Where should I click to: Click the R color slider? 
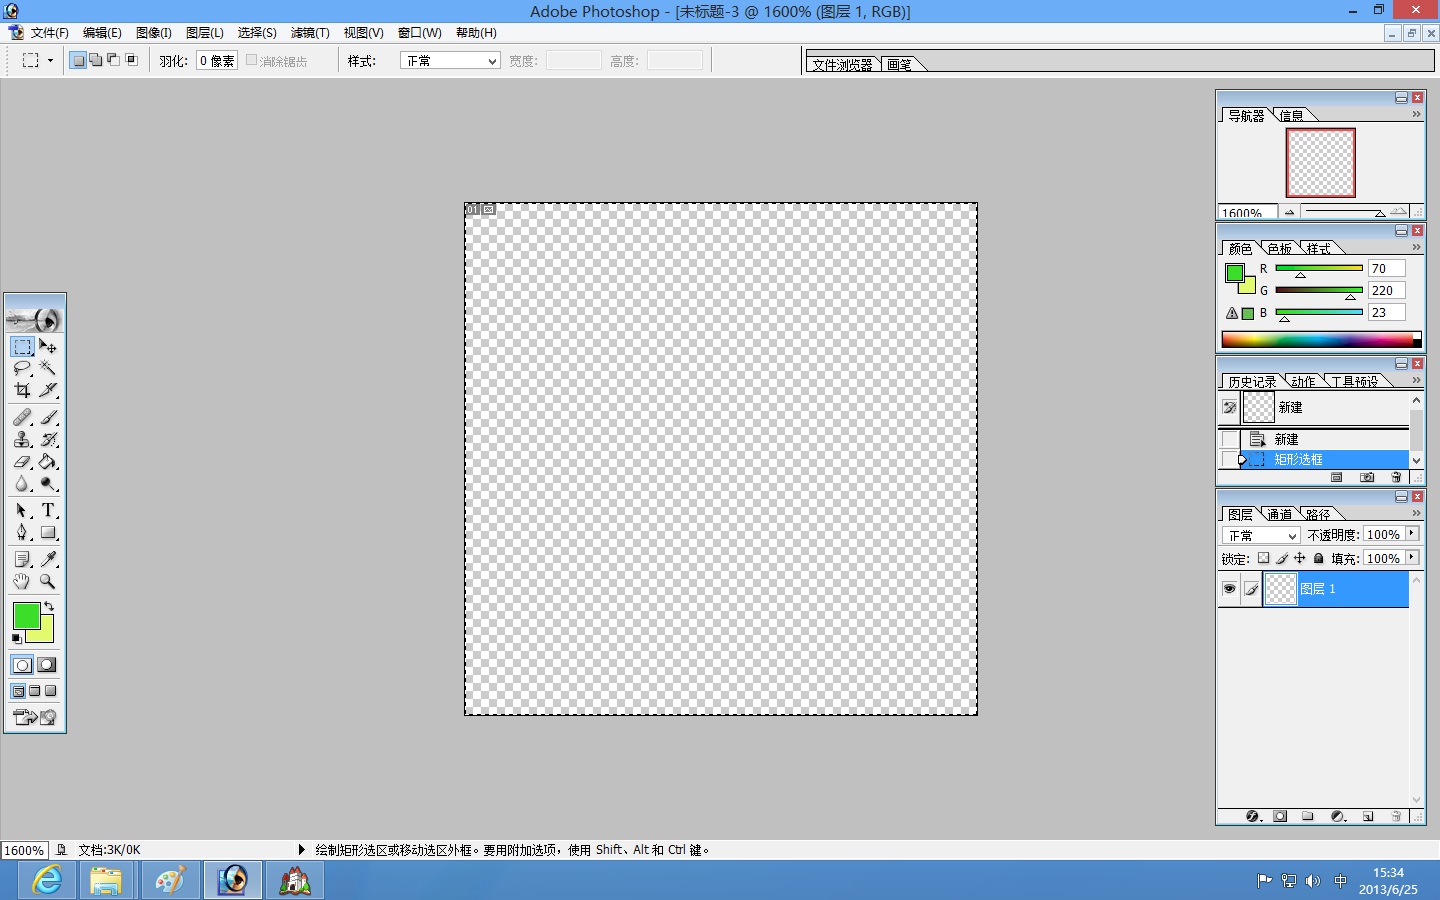(x=1319, y=268)
